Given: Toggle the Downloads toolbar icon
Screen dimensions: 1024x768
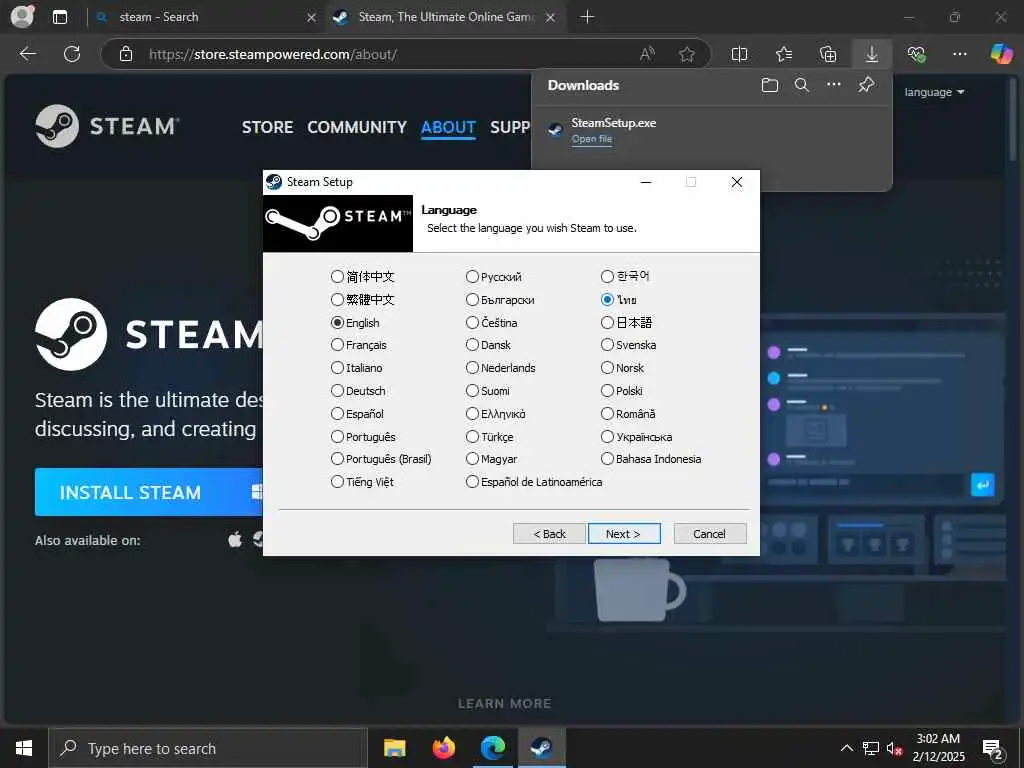Looking at the screenshot, I should point(872,54).
